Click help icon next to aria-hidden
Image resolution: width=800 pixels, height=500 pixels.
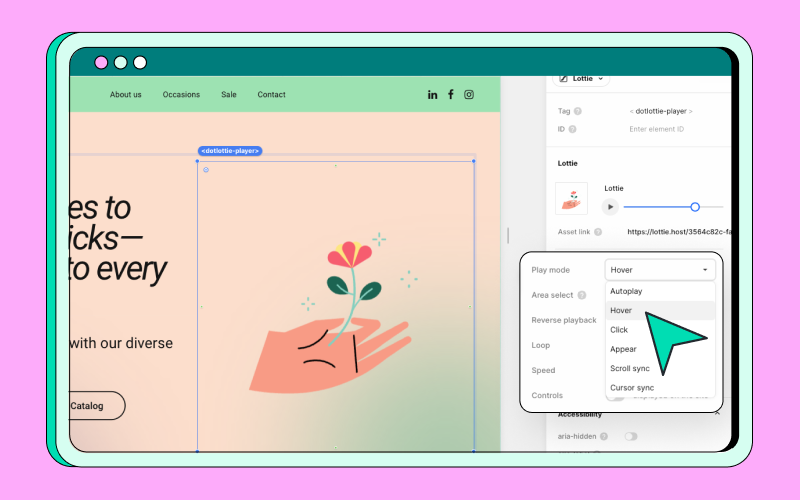click(x=604, y=436)
